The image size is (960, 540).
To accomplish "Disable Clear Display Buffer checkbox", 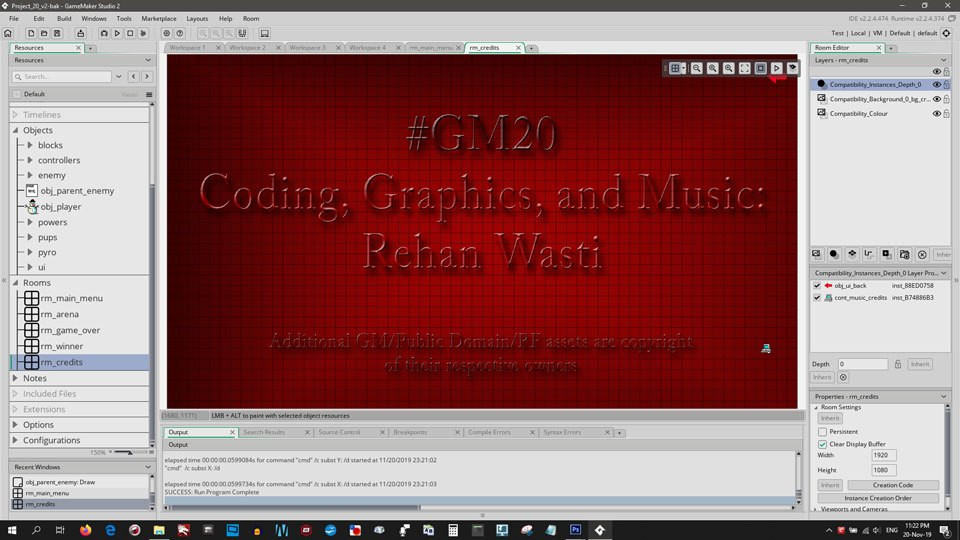I will [822, 444].
